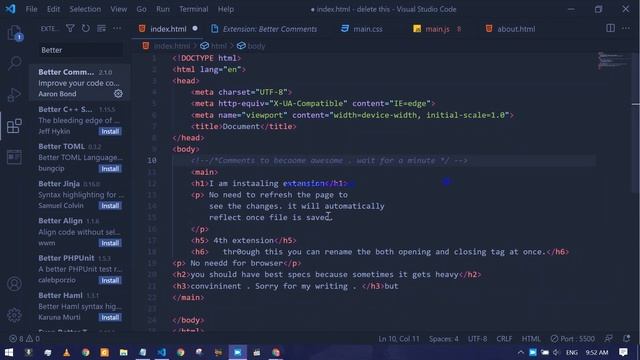This screenshot has height=360, width=640.
Task: Change encoding via UTF-8 status item
Action: pyautogui.click(x=478, y=339)
